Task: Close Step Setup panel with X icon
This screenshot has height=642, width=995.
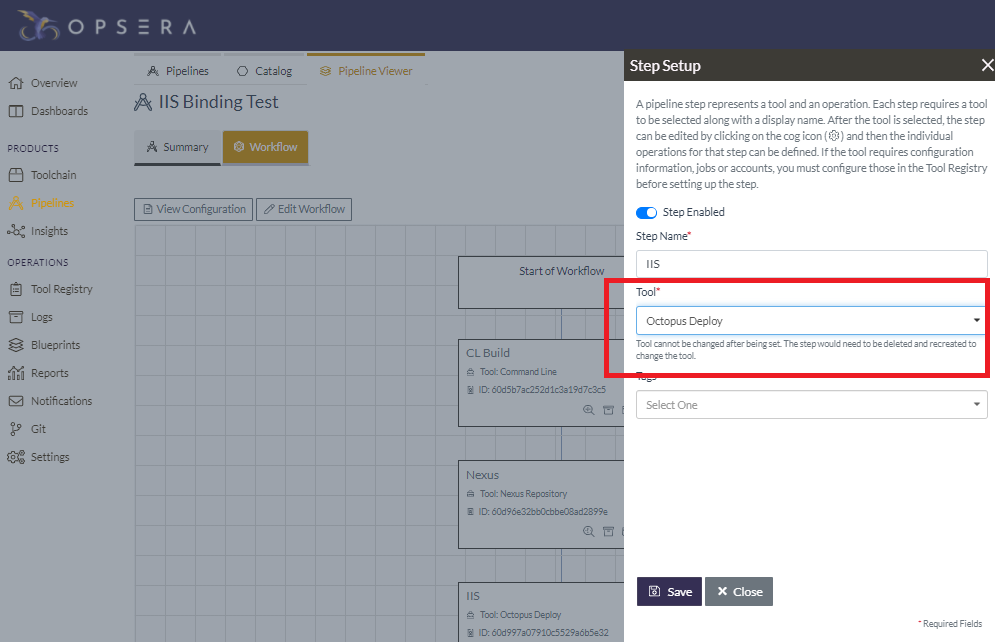Action: point(986,66)
